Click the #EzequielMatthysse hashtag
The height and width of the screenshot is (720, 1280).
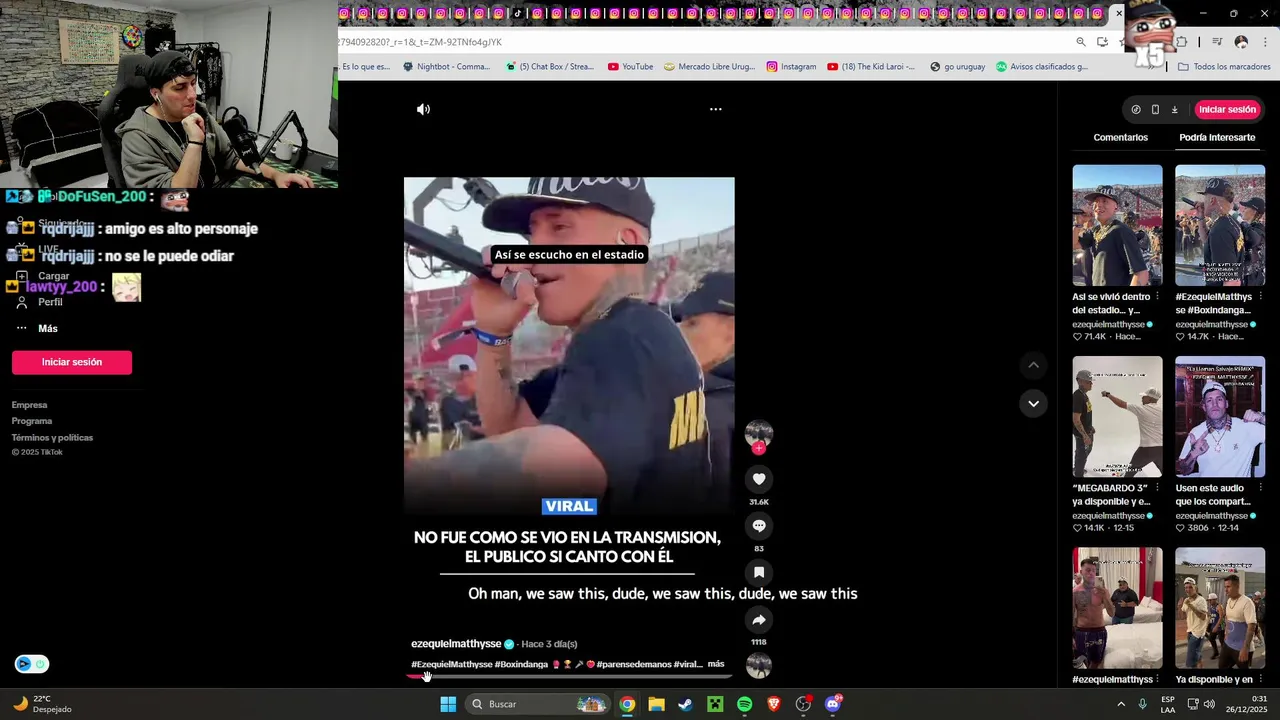pyautogui.click(x=452, y=664)
